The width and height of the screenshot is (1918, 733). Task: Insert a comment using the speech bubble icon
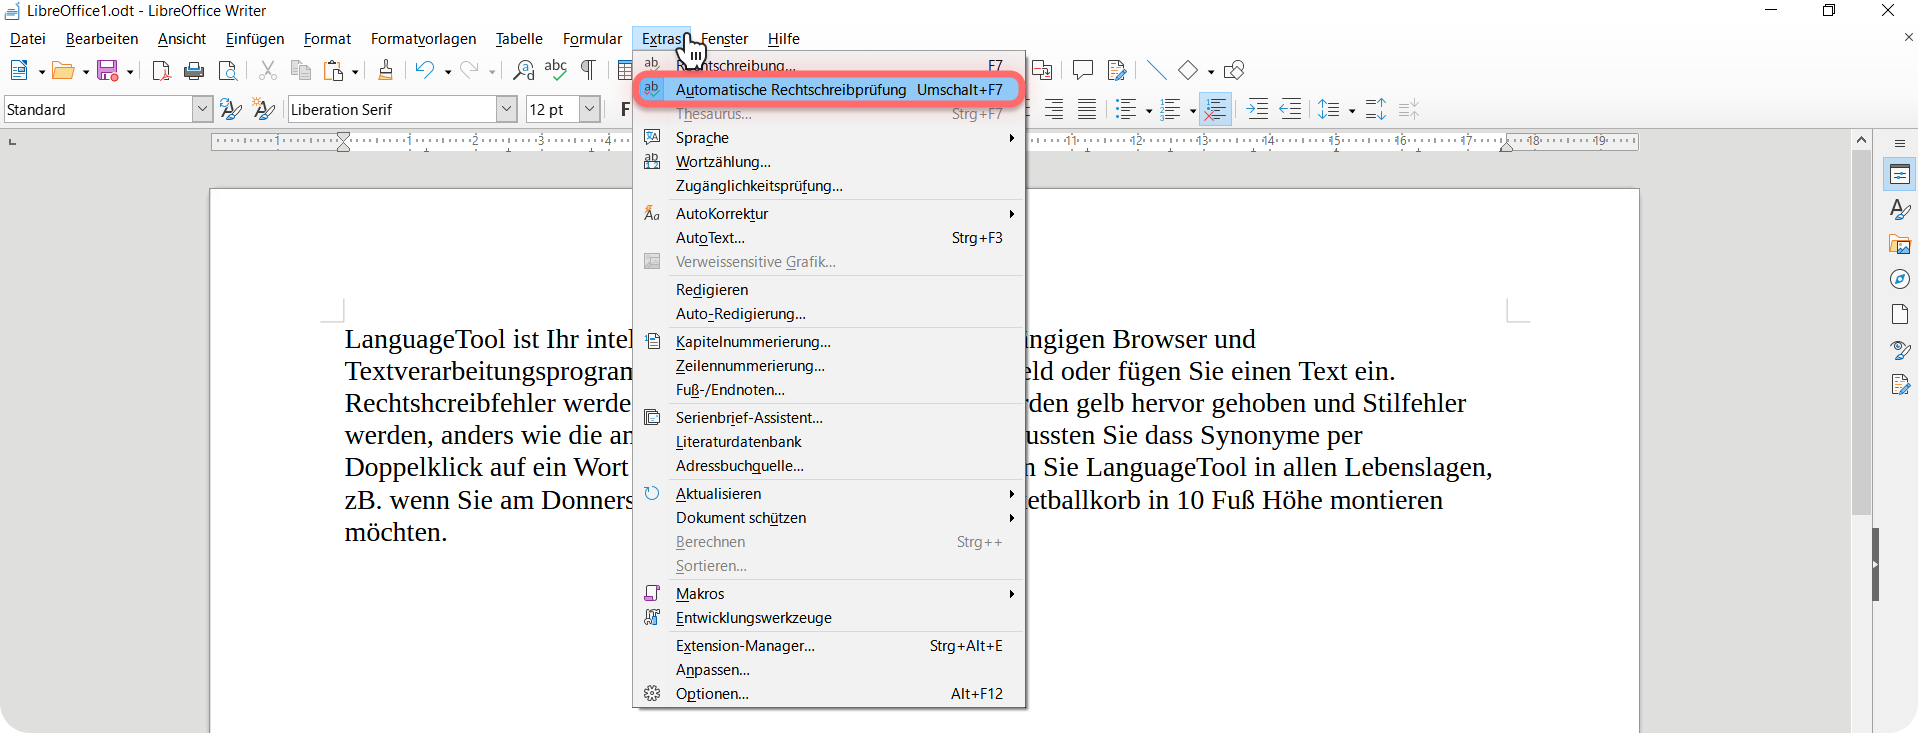(1082, 71)
